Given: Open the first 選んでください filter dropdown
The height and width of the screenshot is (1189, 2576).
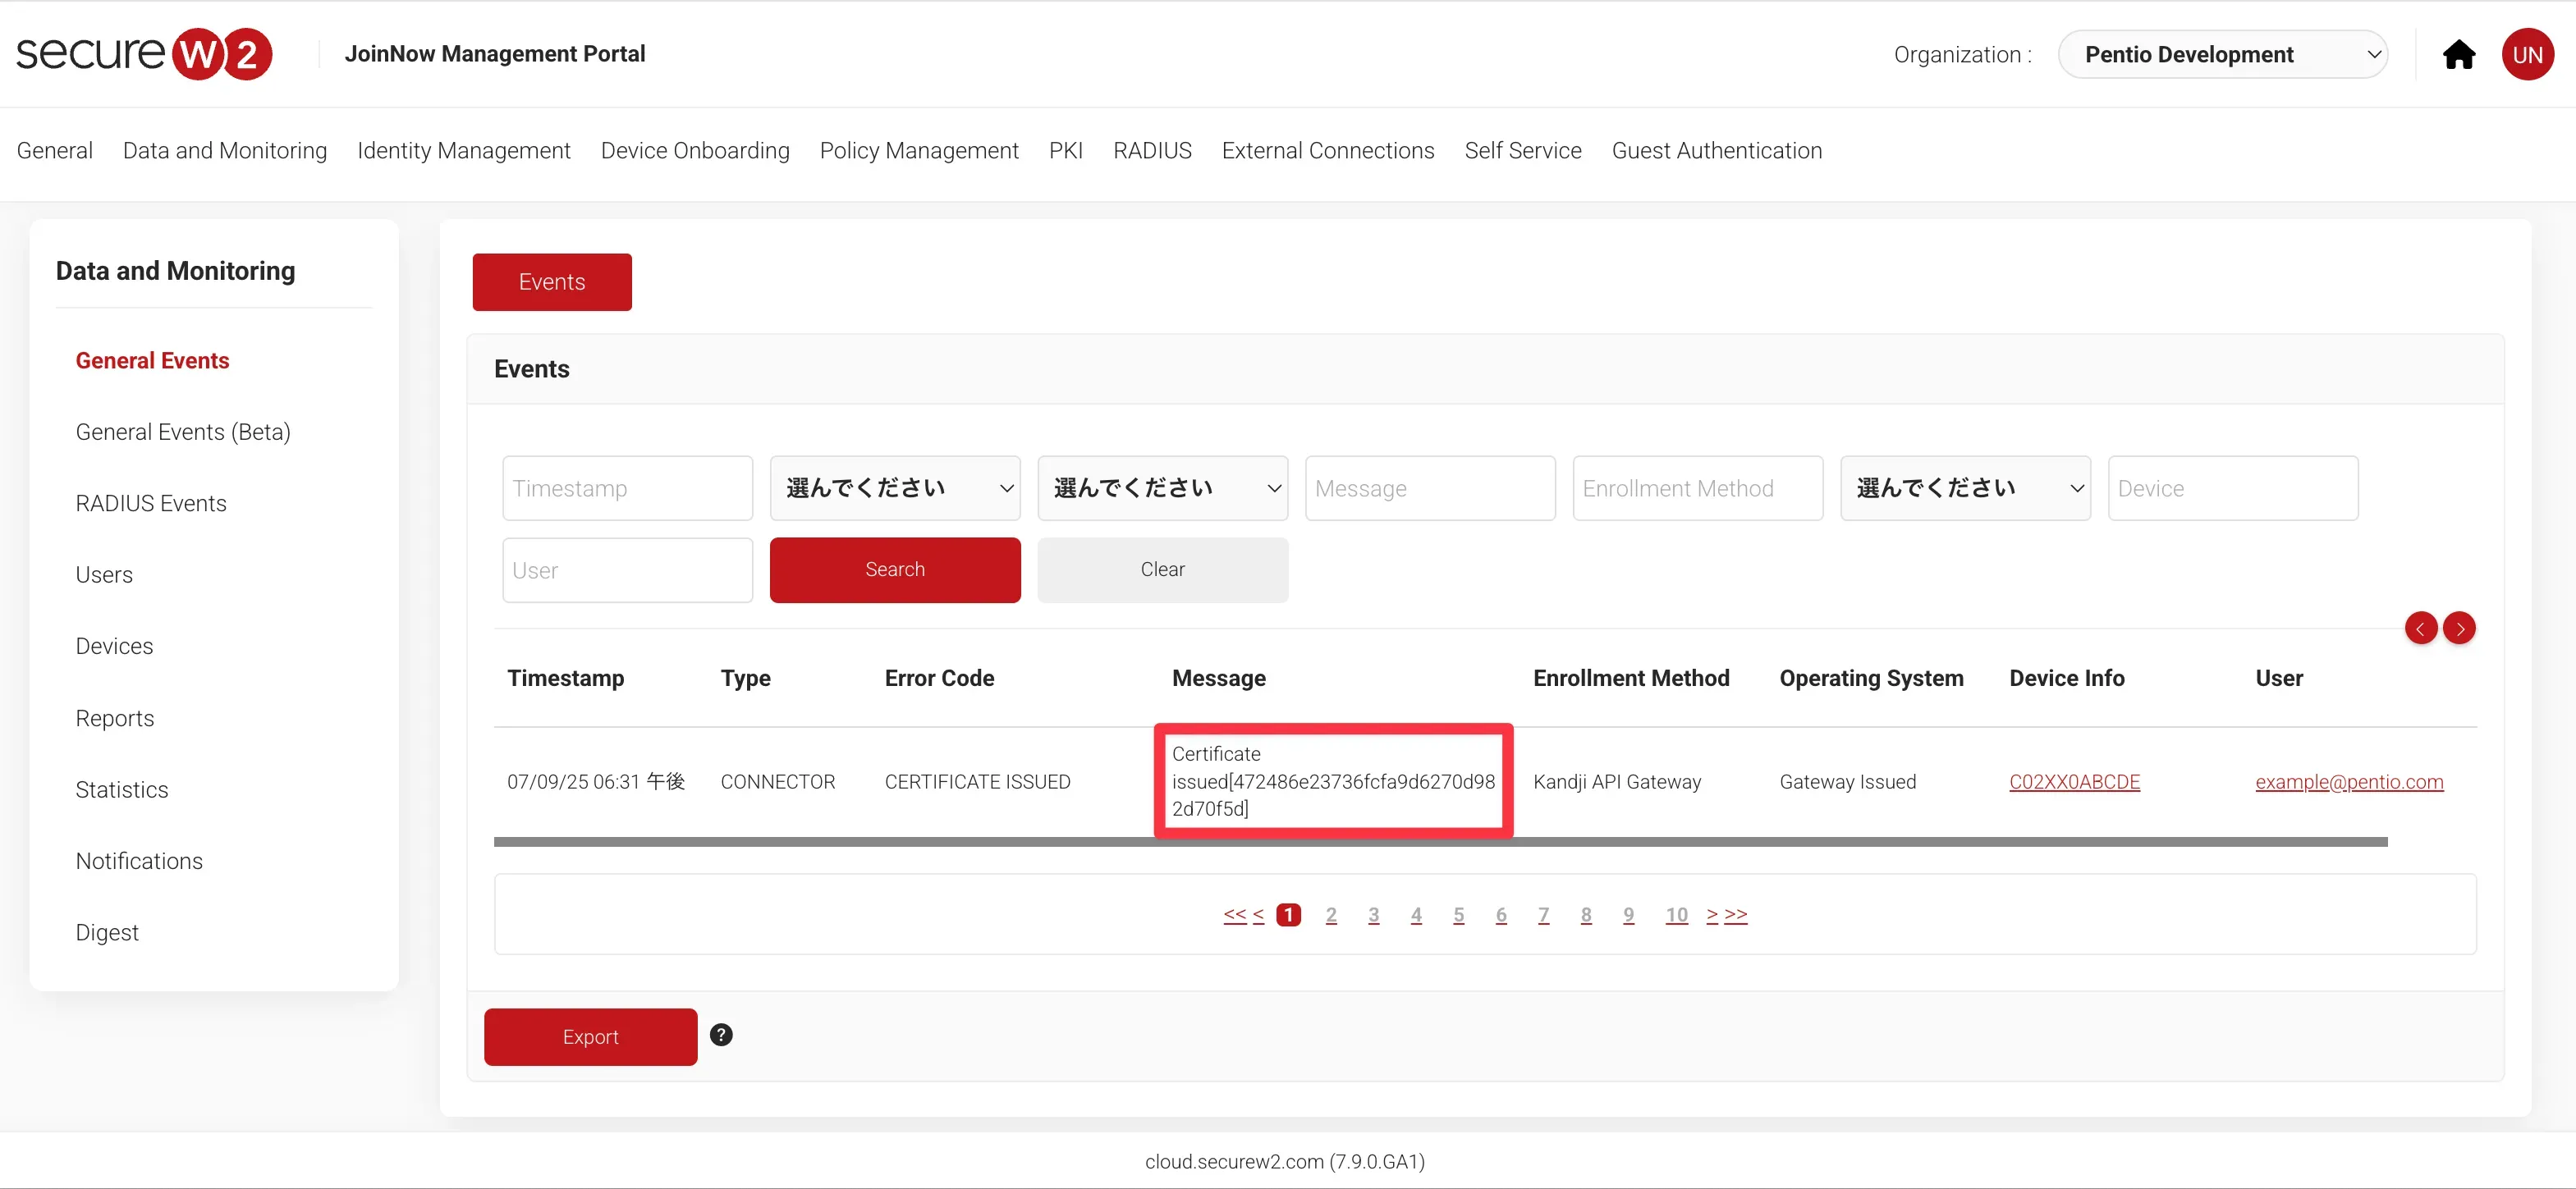Looking at the screenshot, I should (895, 488).
